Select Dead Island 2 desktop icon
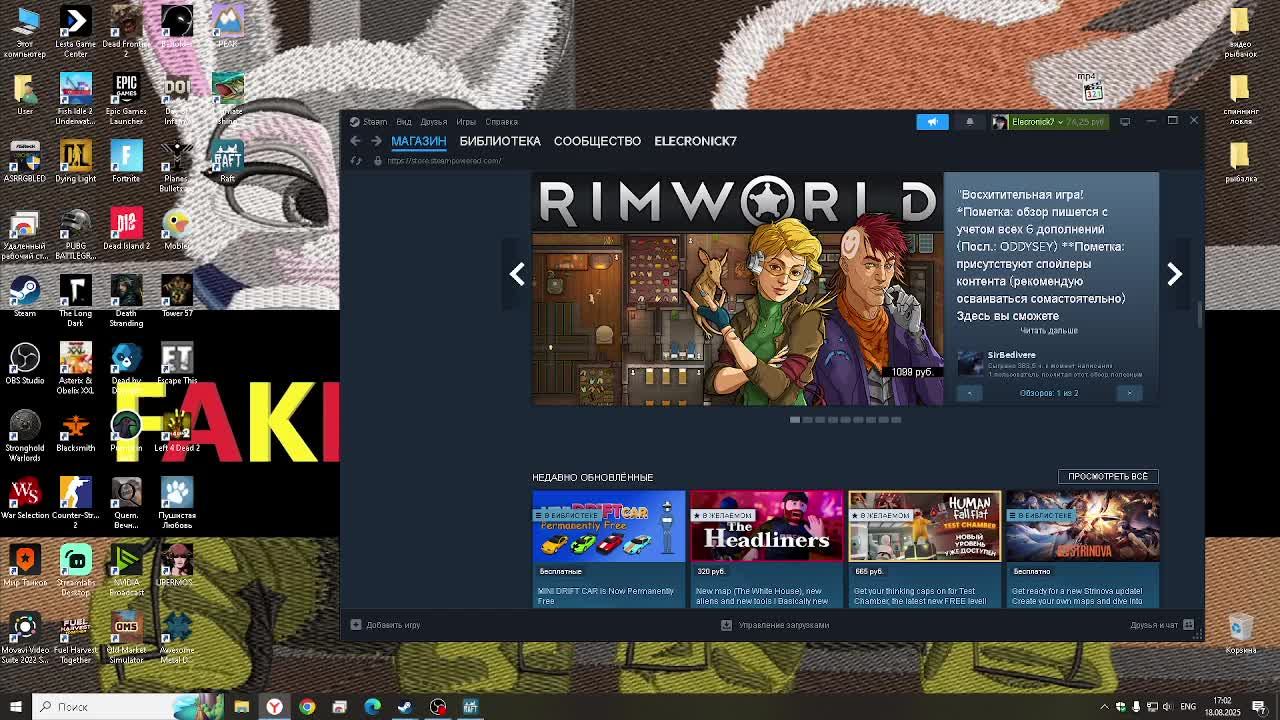Viewport: 1280px width, 720px height. pyautogui.click(x=126, y=229)
